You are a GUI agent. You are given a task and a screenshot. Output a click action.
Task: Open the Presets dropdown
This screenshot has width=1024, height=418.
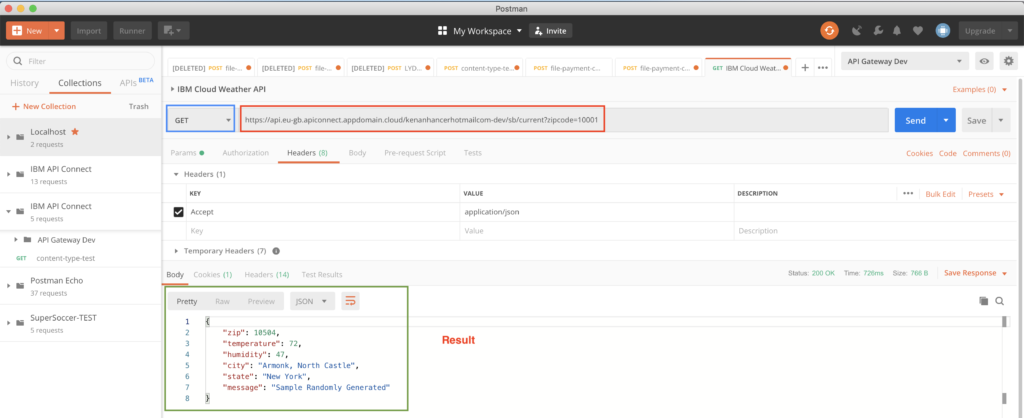[x=986, y=194]
